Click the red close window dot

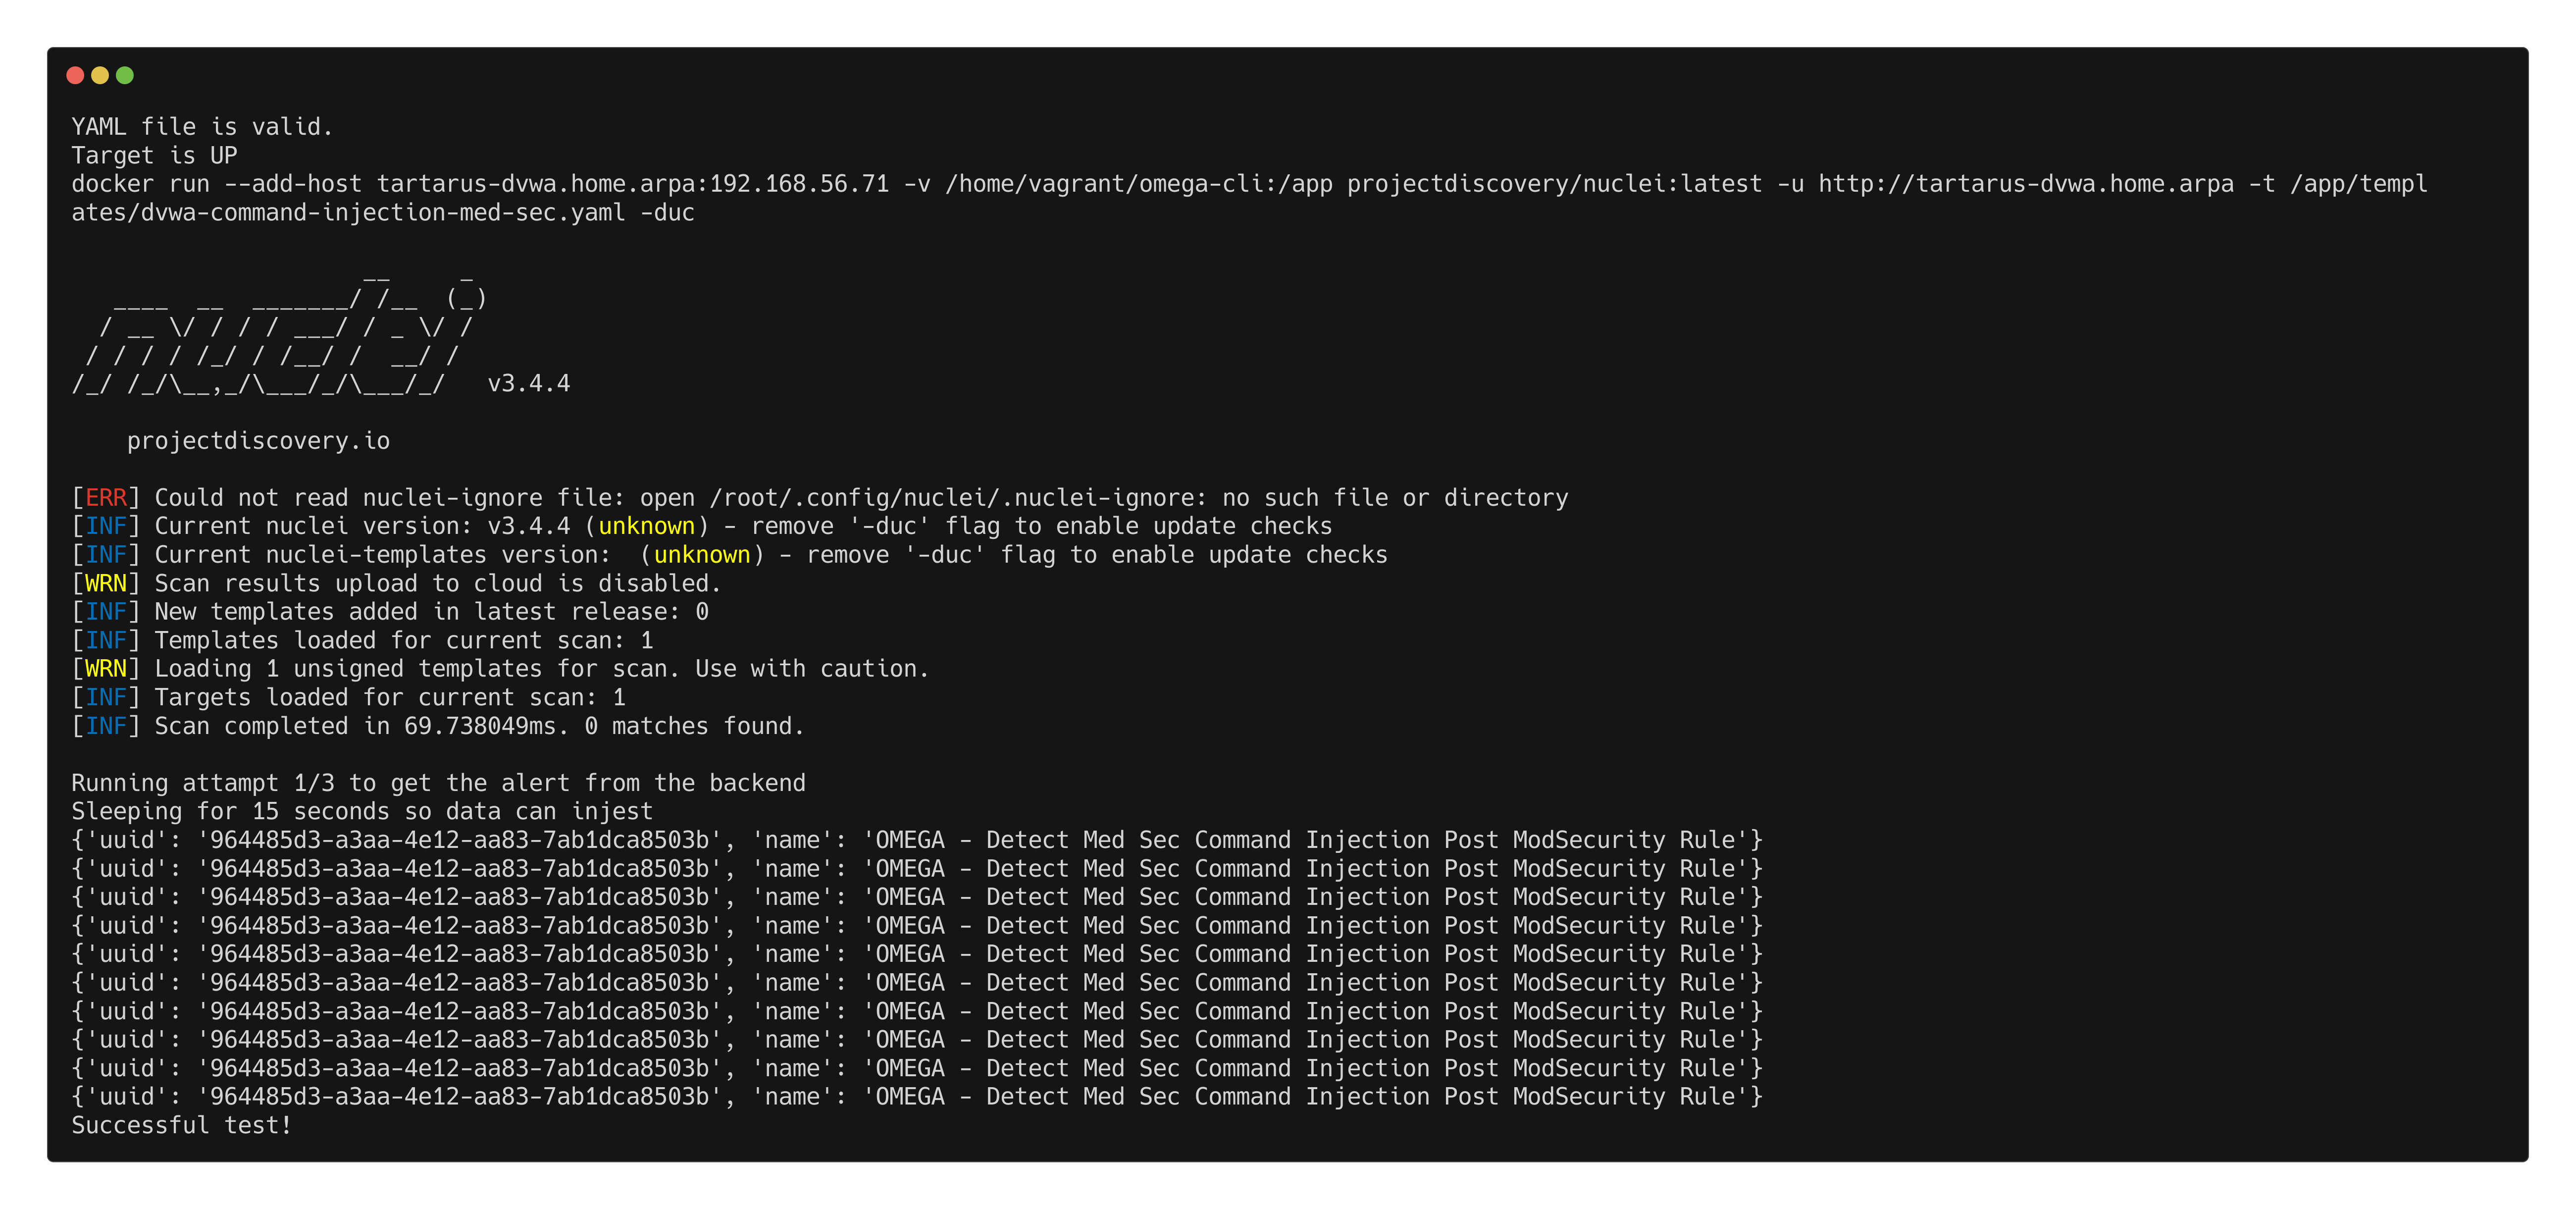coord(75,75)
